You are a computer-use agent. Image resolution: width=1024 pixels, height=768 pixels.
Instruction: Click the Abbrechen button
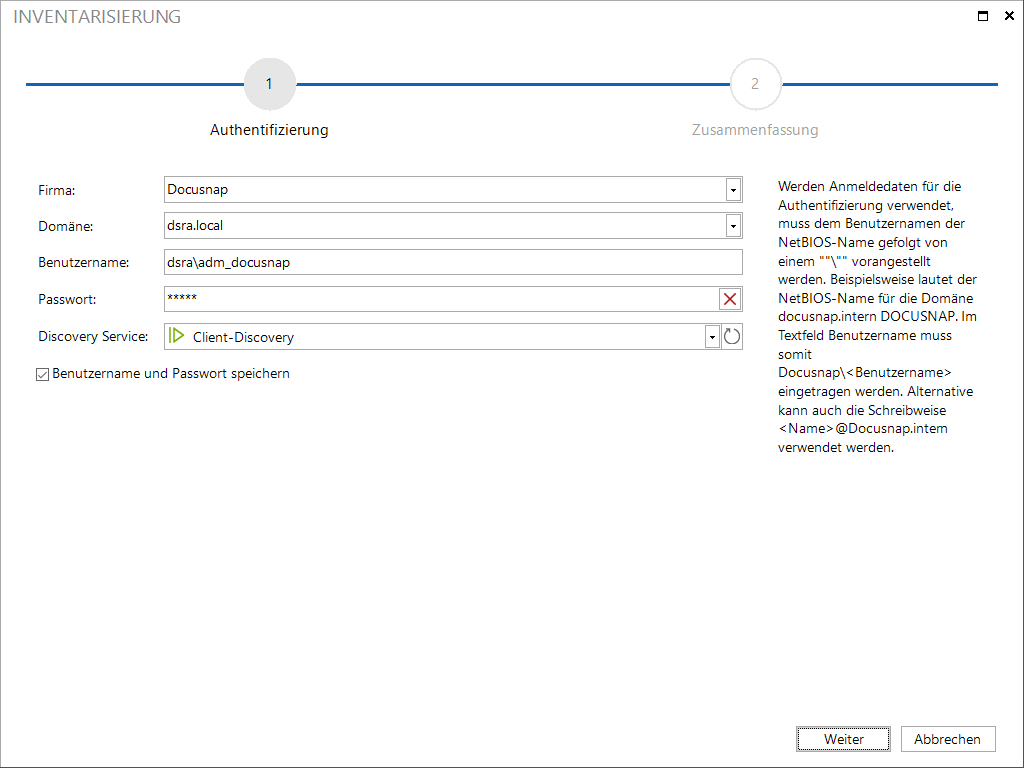[x=948, y=739]
